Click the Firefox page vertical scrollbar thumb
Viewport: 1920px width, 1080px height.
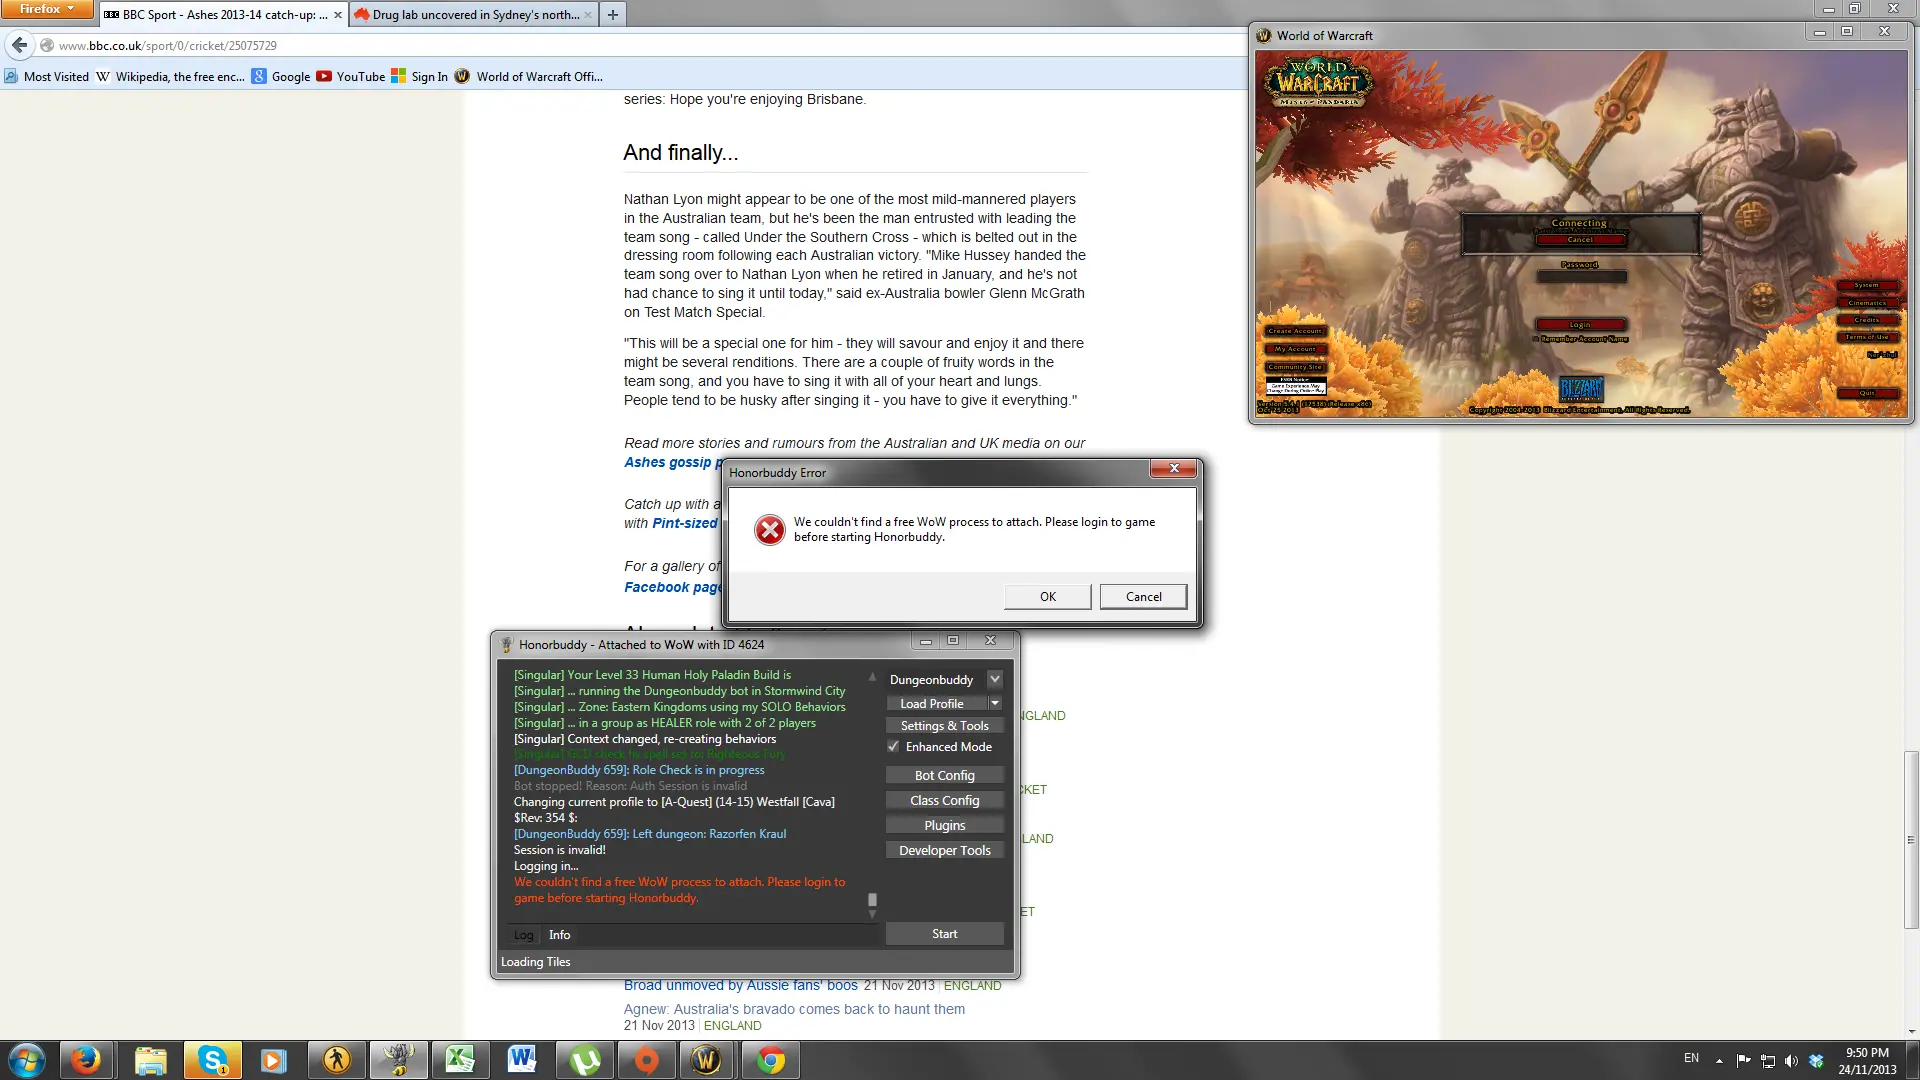tap(1911, 840)
